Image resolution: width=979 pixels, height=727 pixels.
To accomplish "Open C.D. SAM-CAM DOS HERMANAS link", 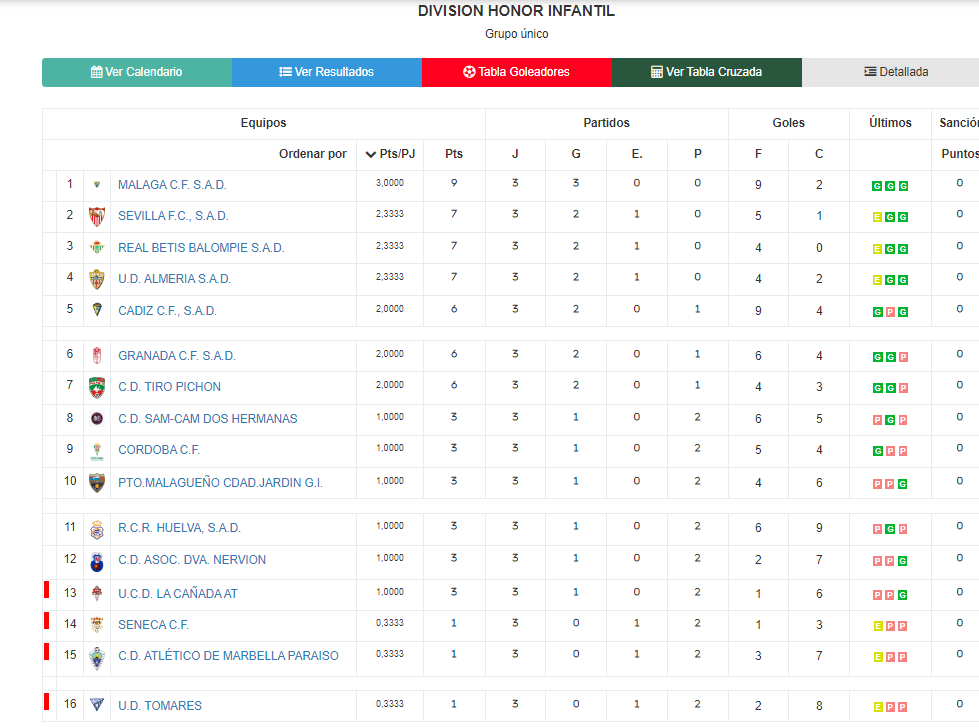I will [208, 419].
